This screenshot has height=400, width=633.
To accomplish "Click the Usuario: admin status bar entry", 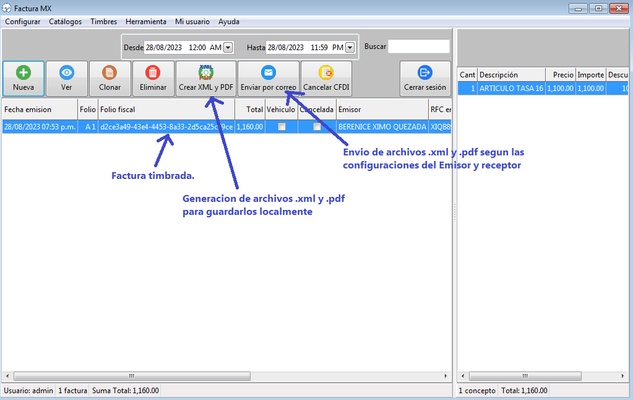I will click(x=28, y=391).
